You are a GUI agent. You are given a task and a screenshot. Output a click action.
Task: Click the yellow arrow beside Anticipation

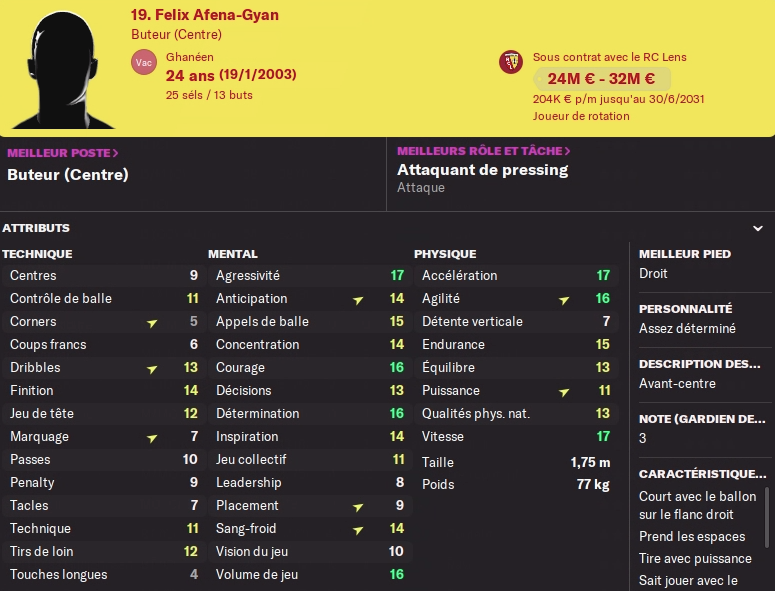tap(358, 299)
